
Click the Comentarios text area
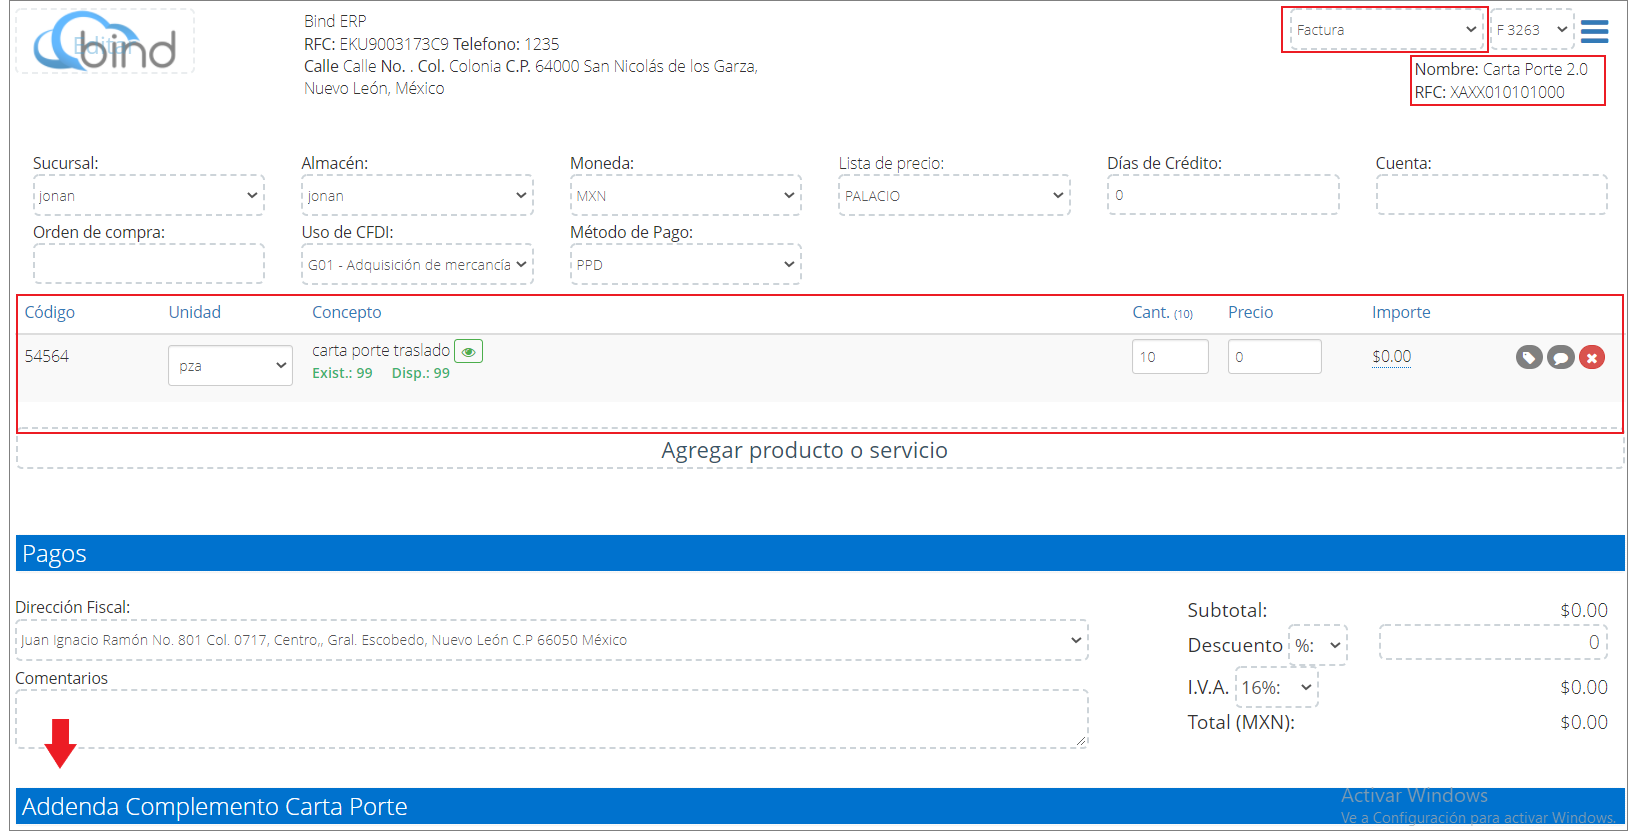point(552,719)
